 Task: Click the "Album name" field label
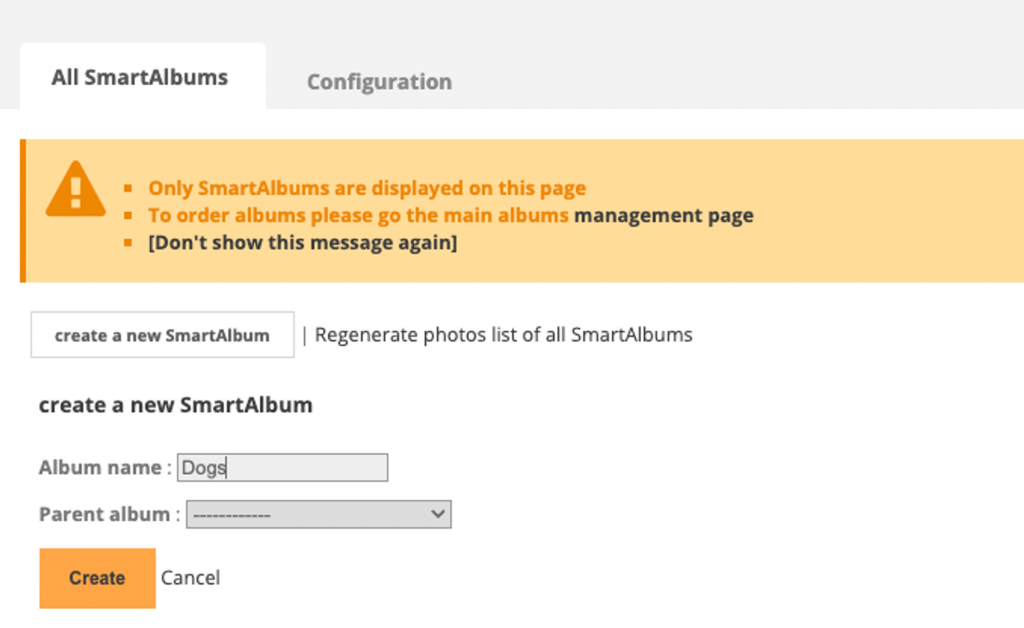(x=100, y=467)
